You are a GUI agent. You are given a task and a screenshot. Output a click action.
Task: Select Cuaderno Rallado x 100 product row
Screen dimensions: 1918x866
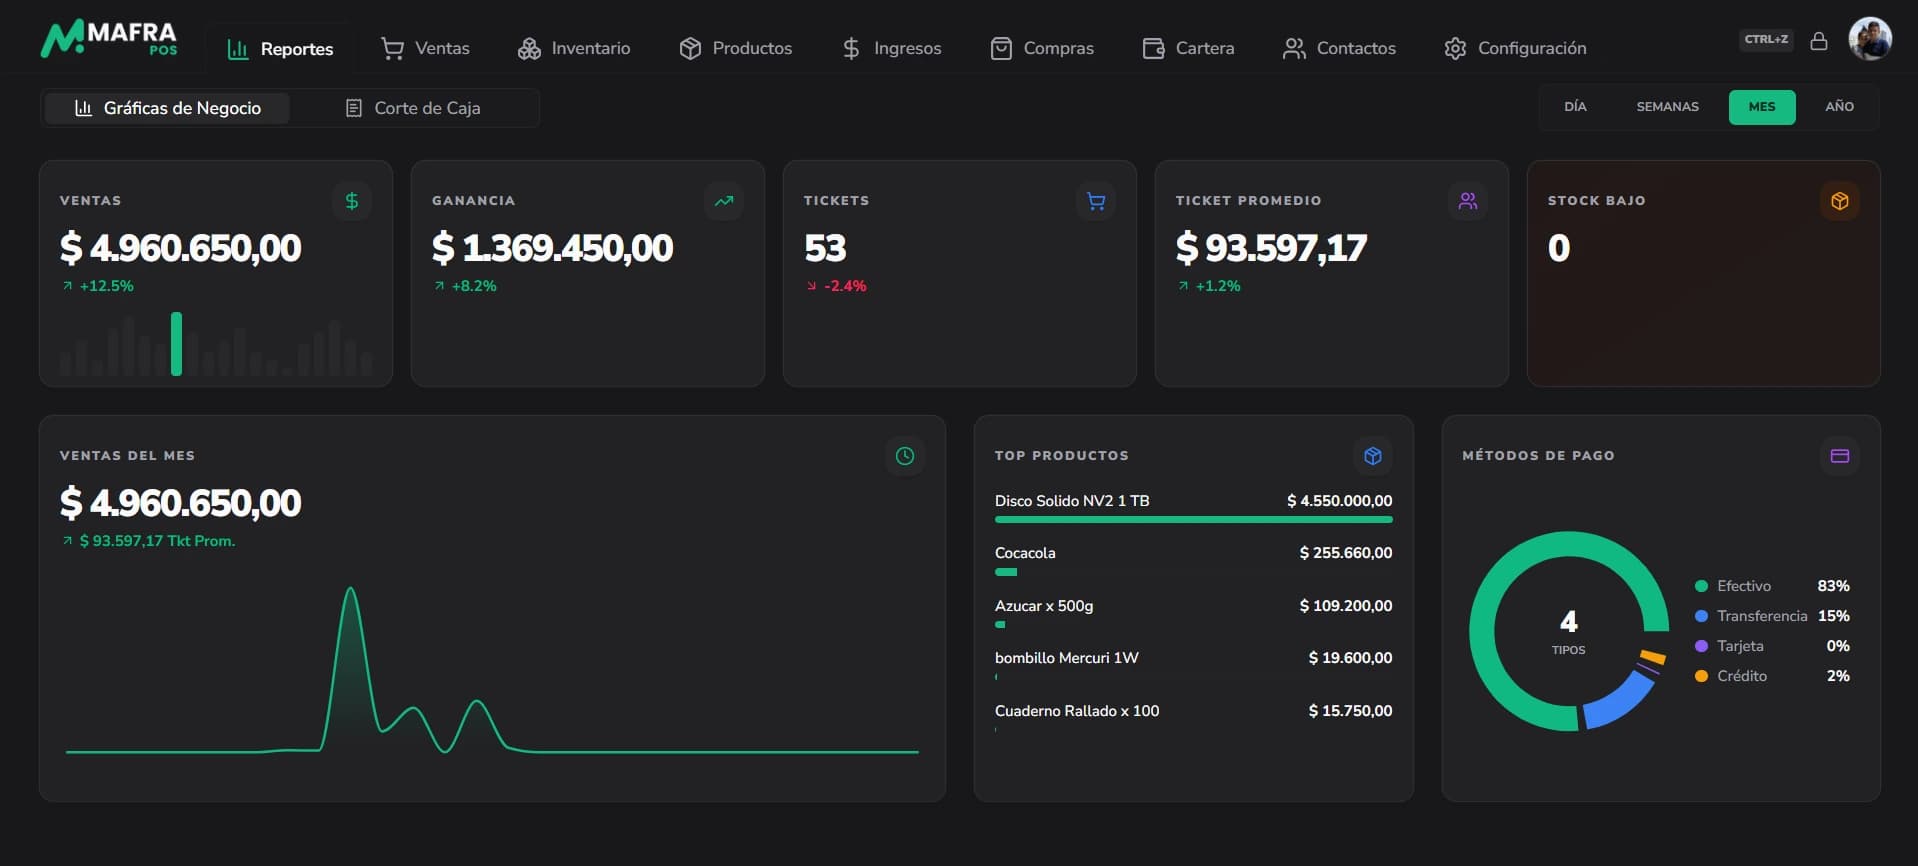click(x=1193, y=719)
